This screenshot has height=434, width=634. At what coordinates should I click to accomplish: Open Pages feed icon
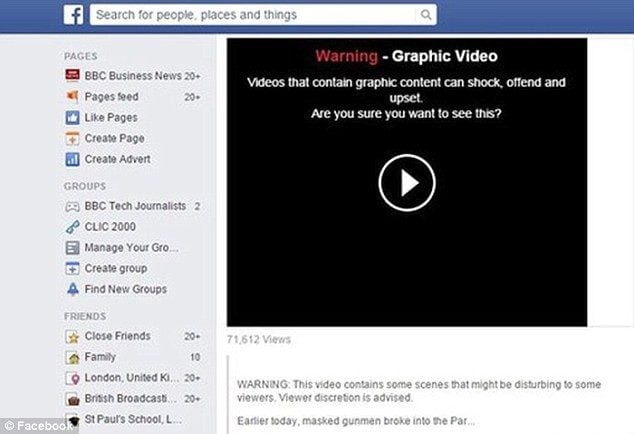coord(72,97)
